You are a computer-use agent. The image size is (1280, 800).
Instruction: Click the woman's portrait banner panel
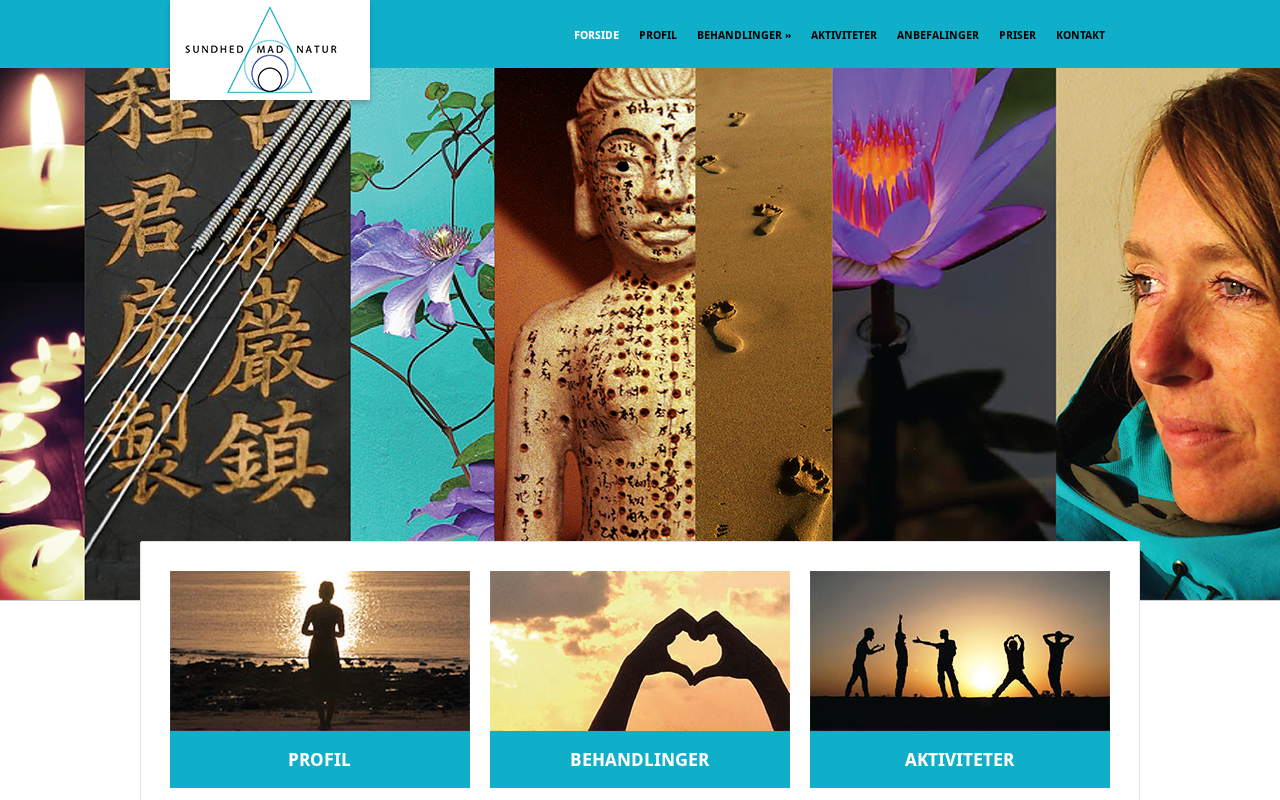click(x=1168, y=334)
